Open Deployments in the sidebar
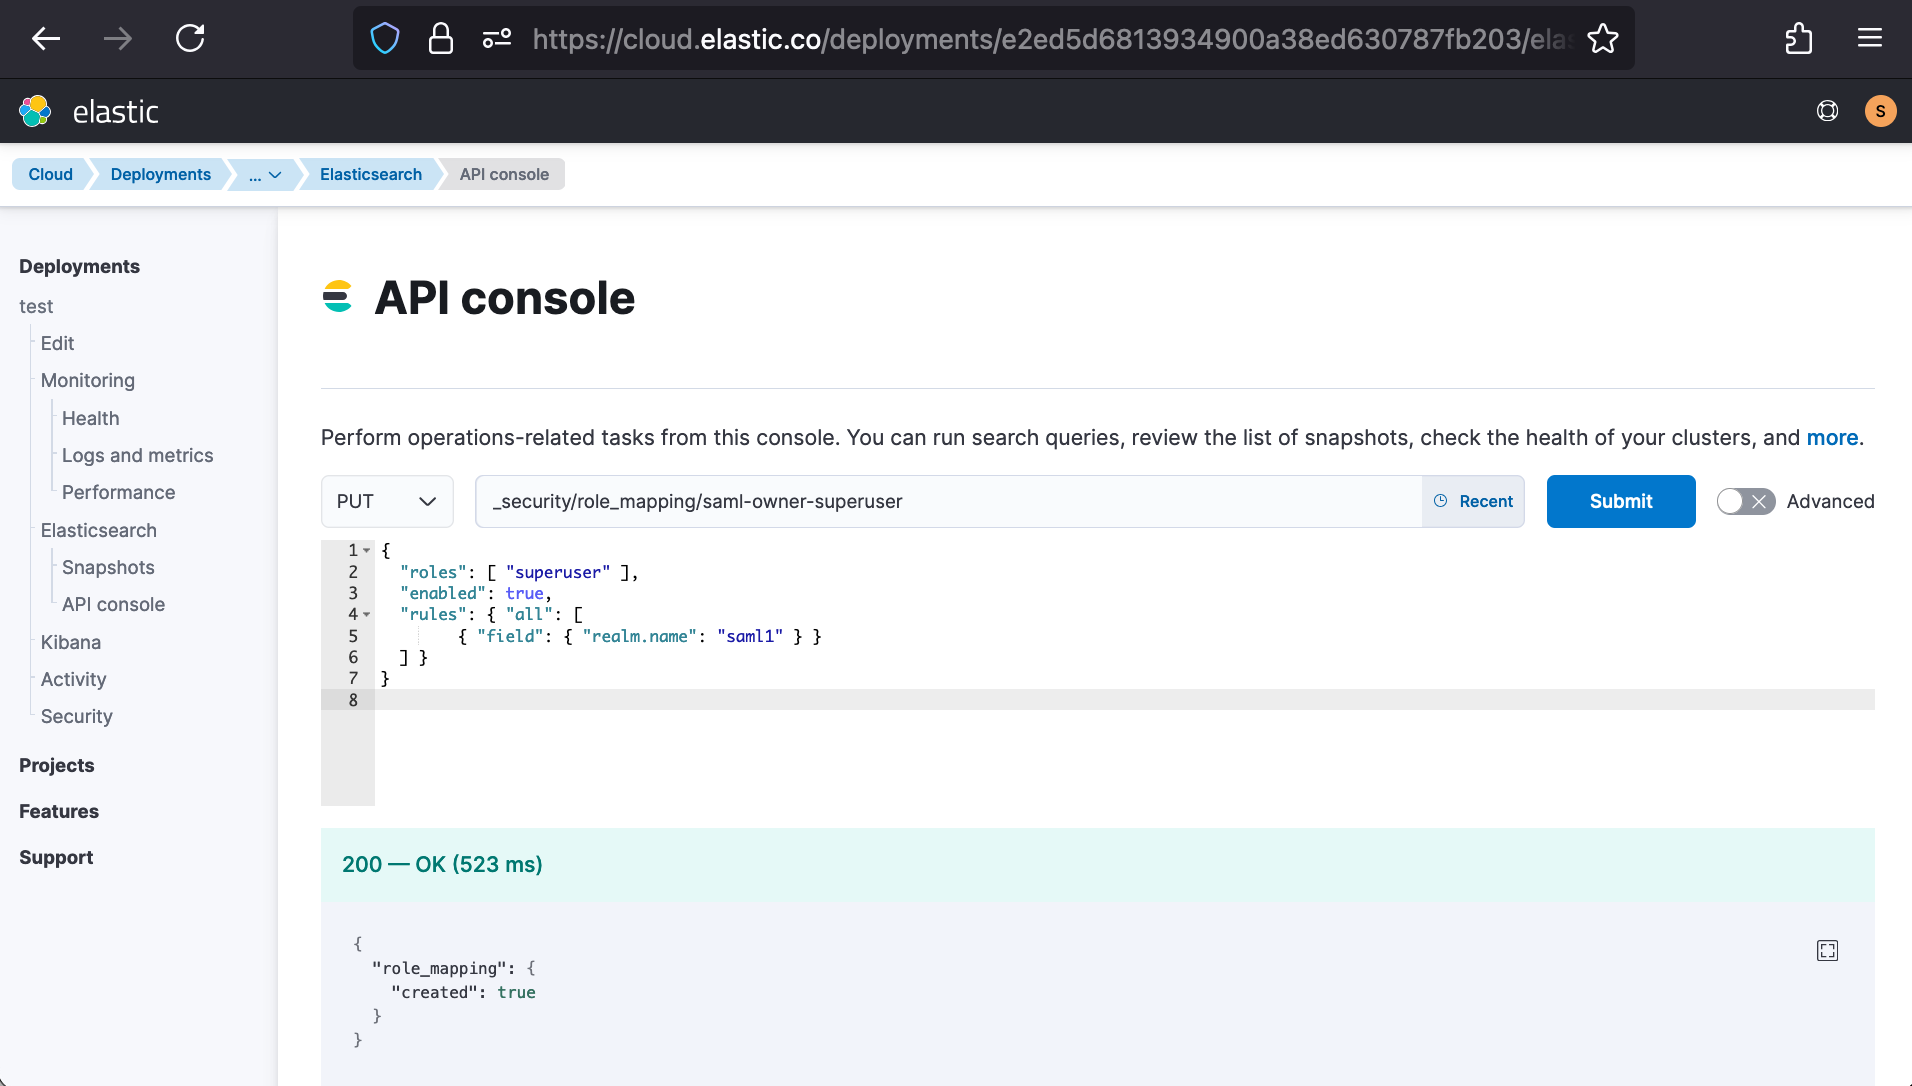Viewport: 1912px width, 1086px height. tap(79, 266)
